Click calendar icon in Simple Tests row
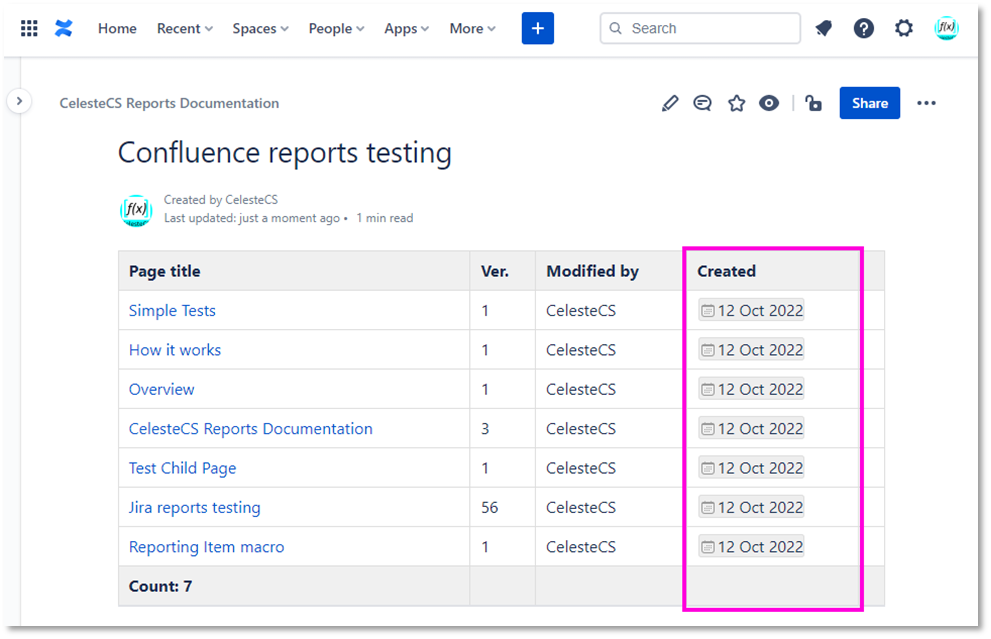The height and width of the screenshot is (639, 991). point(708,311)
